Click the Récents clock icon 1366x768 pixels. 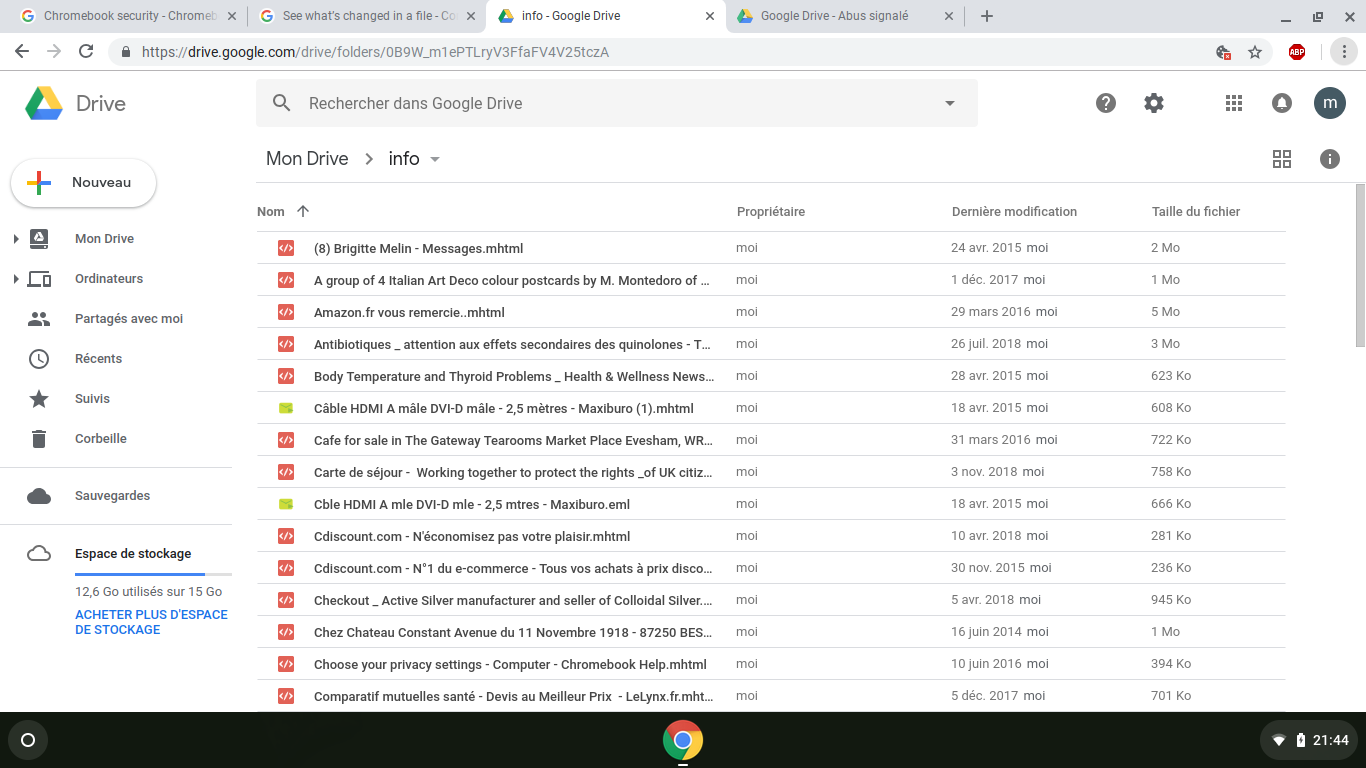39,359
